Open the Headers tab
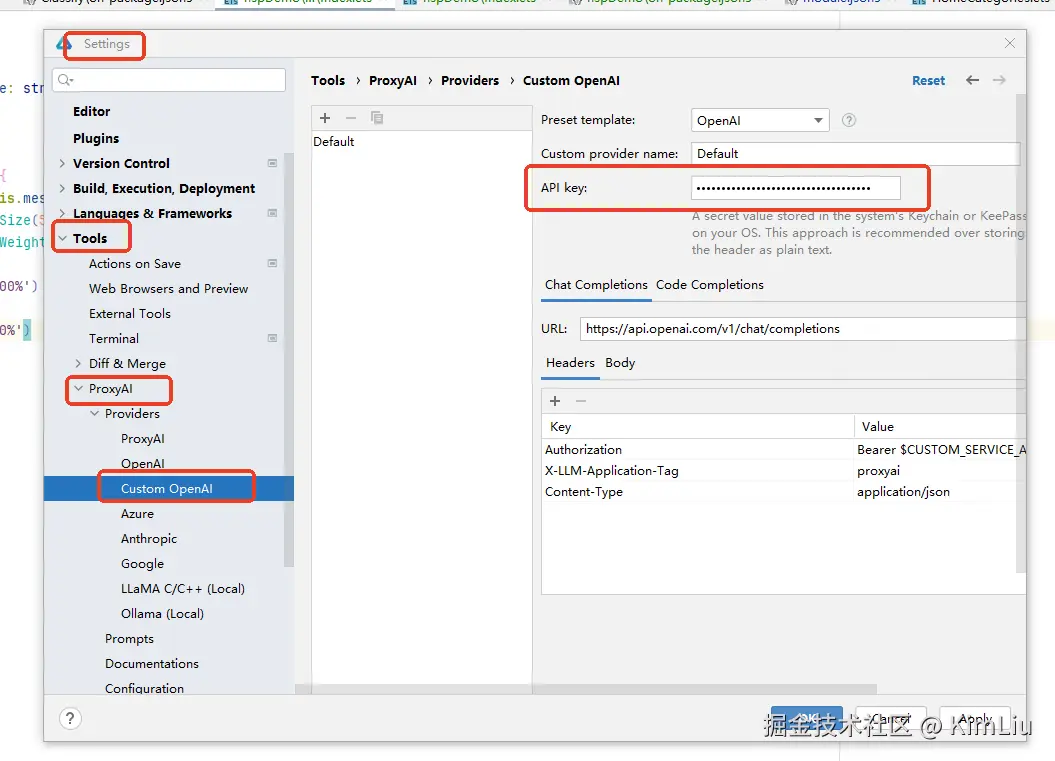The image size is (1055, 761). (571, 363)
